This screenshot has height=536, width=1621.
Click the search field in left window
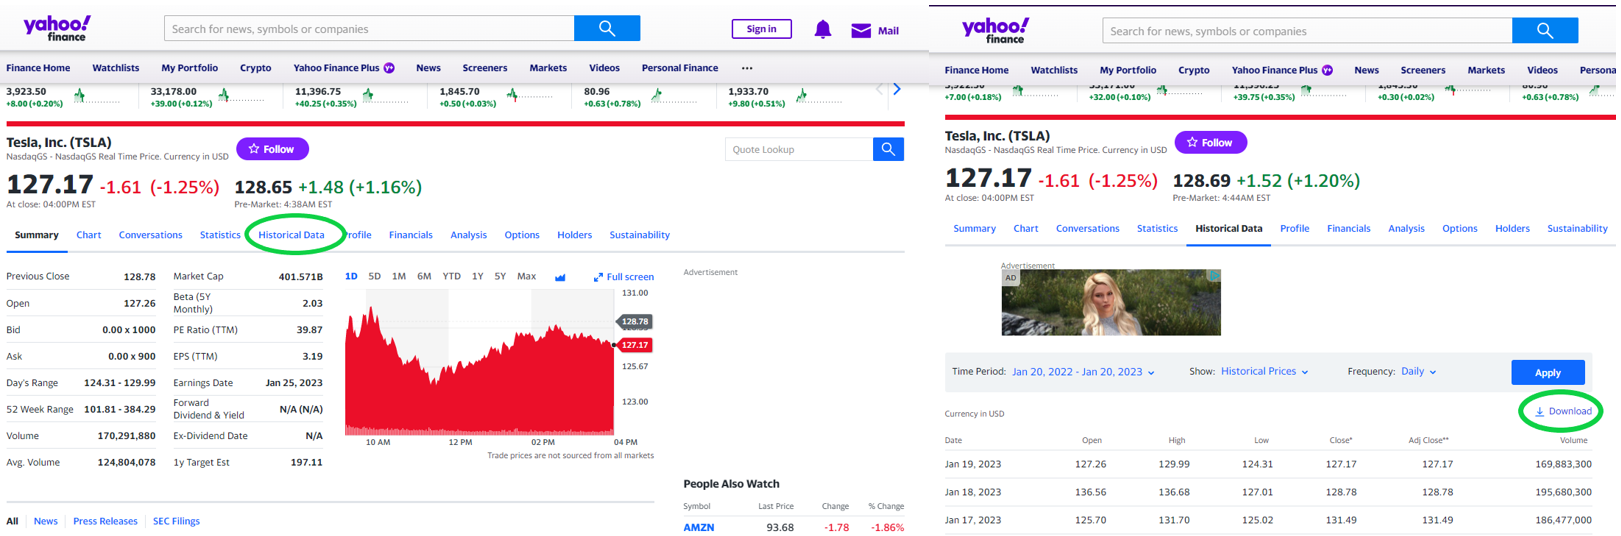coord(369,28)
